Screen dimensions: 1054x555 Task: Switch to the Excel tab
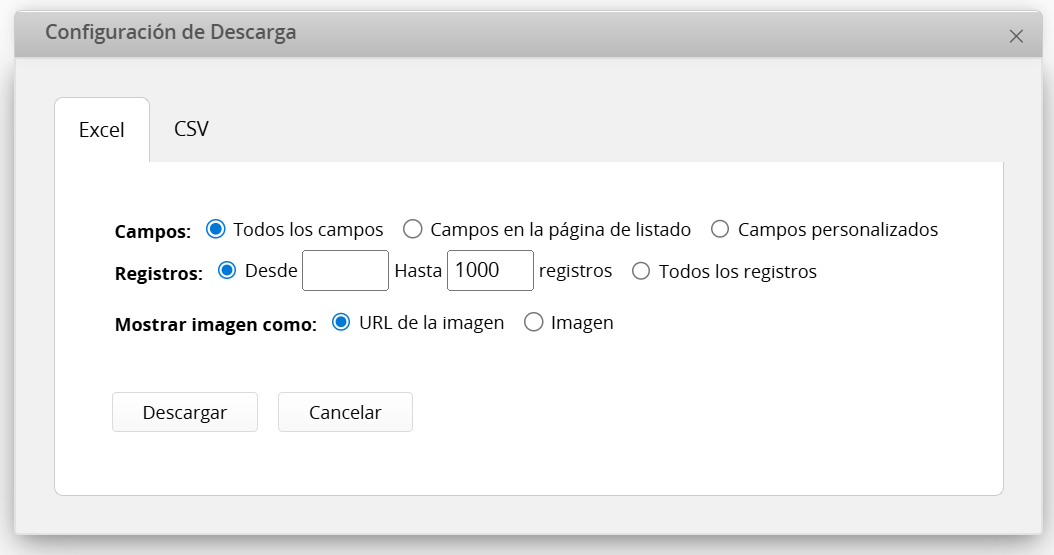click(x=102, y=130)
